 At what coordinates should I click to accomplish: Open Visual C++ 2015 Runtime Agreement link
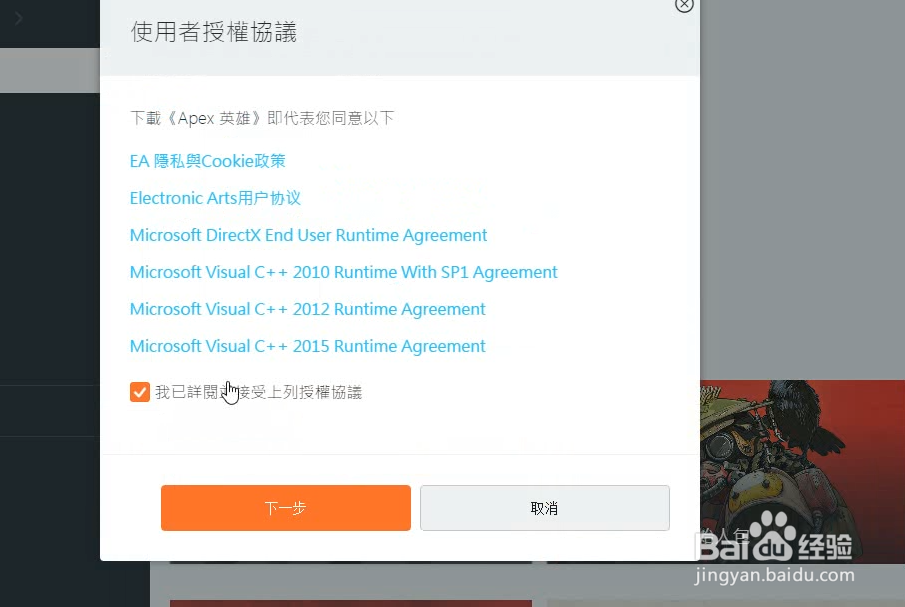tap(308, 346)
